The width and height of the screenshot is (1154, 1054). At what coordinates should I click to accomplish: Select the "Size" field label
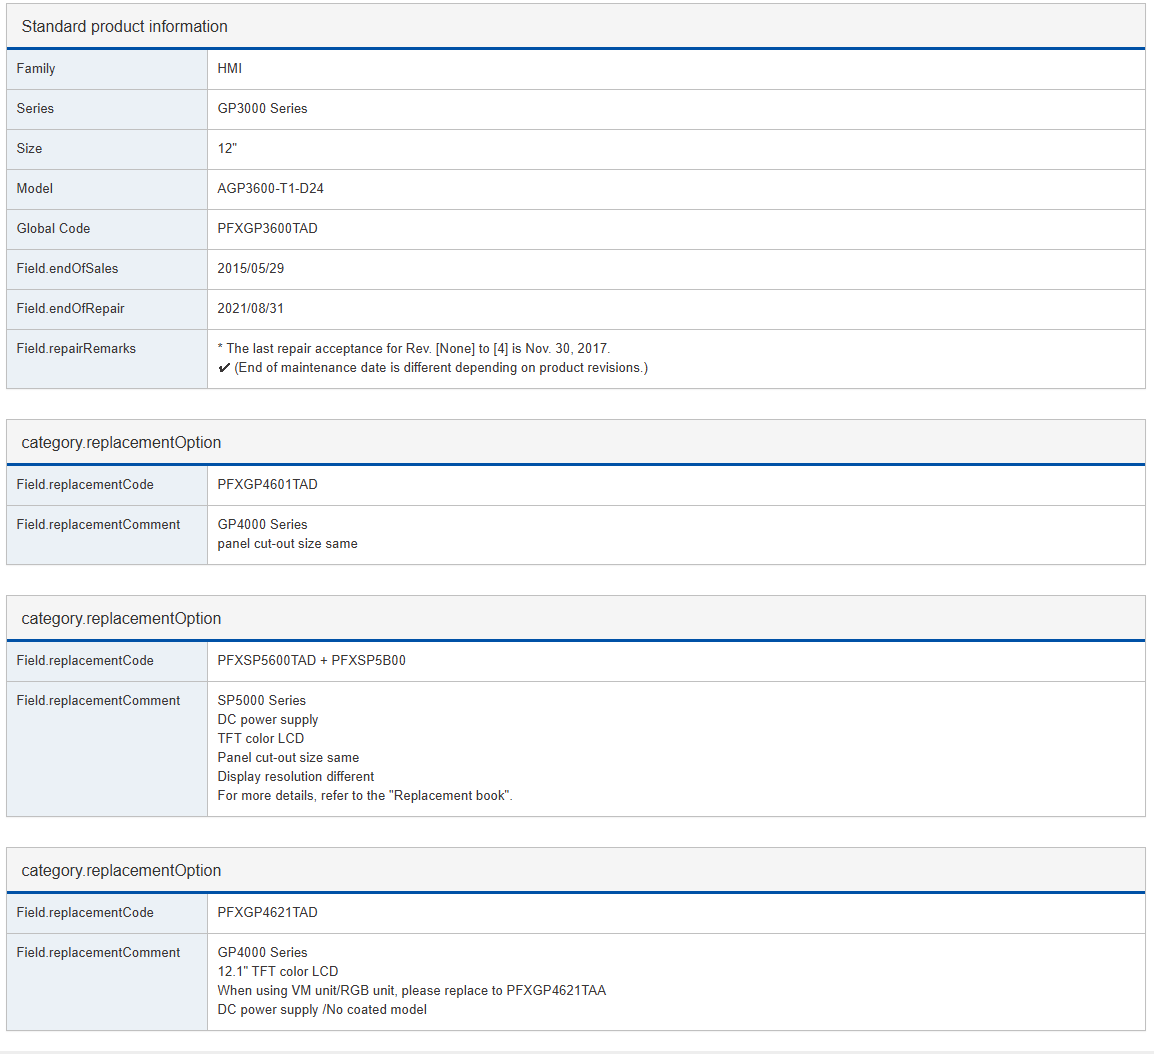(29, 148)
